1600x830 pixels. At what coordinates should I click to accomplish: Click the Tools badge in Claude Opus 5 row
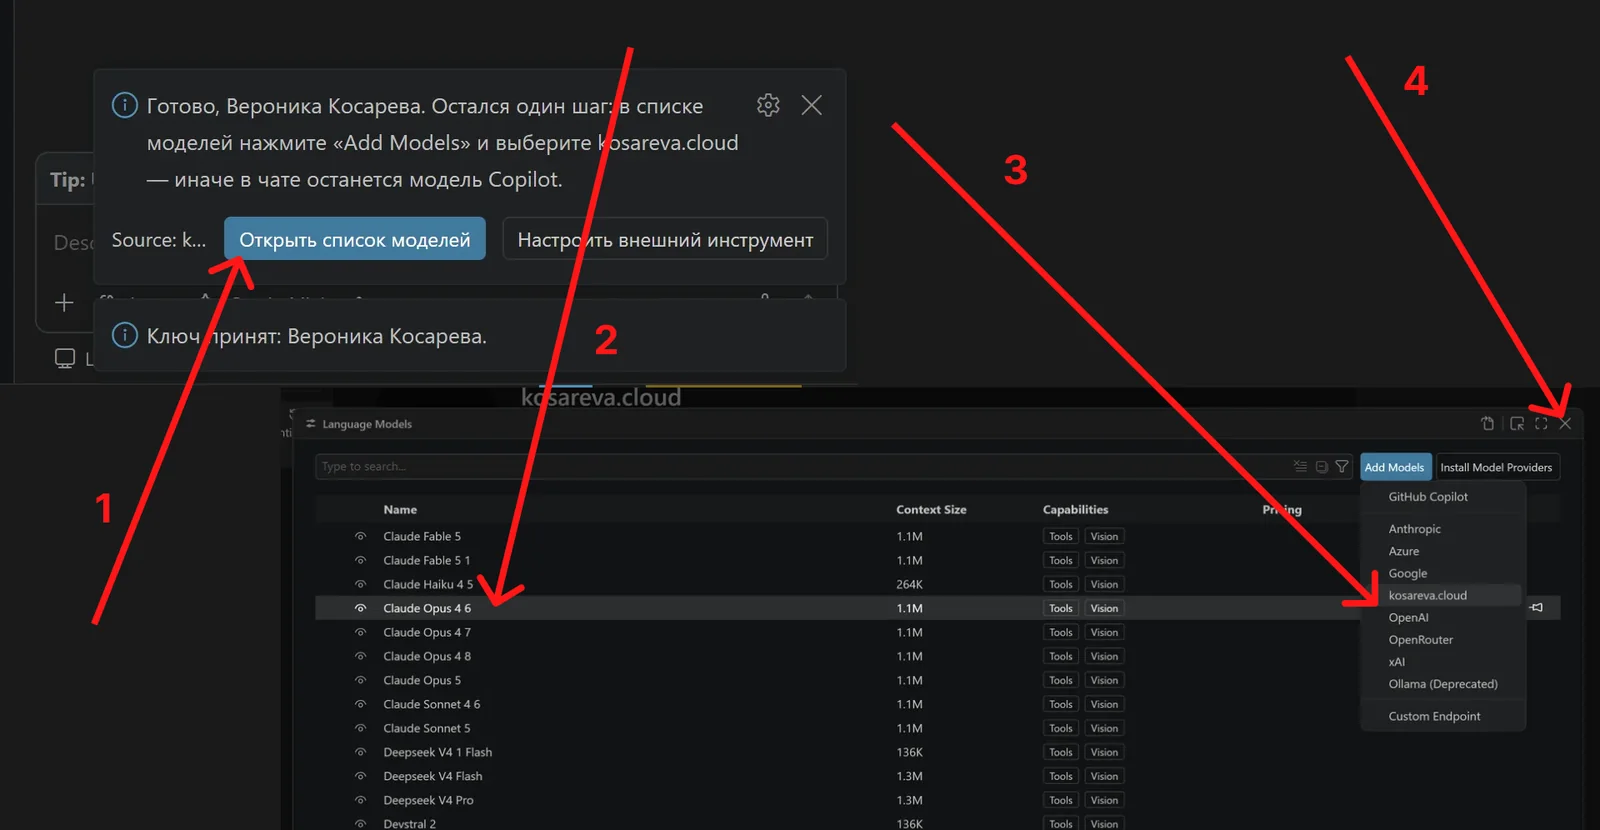tap(1061, 680)
